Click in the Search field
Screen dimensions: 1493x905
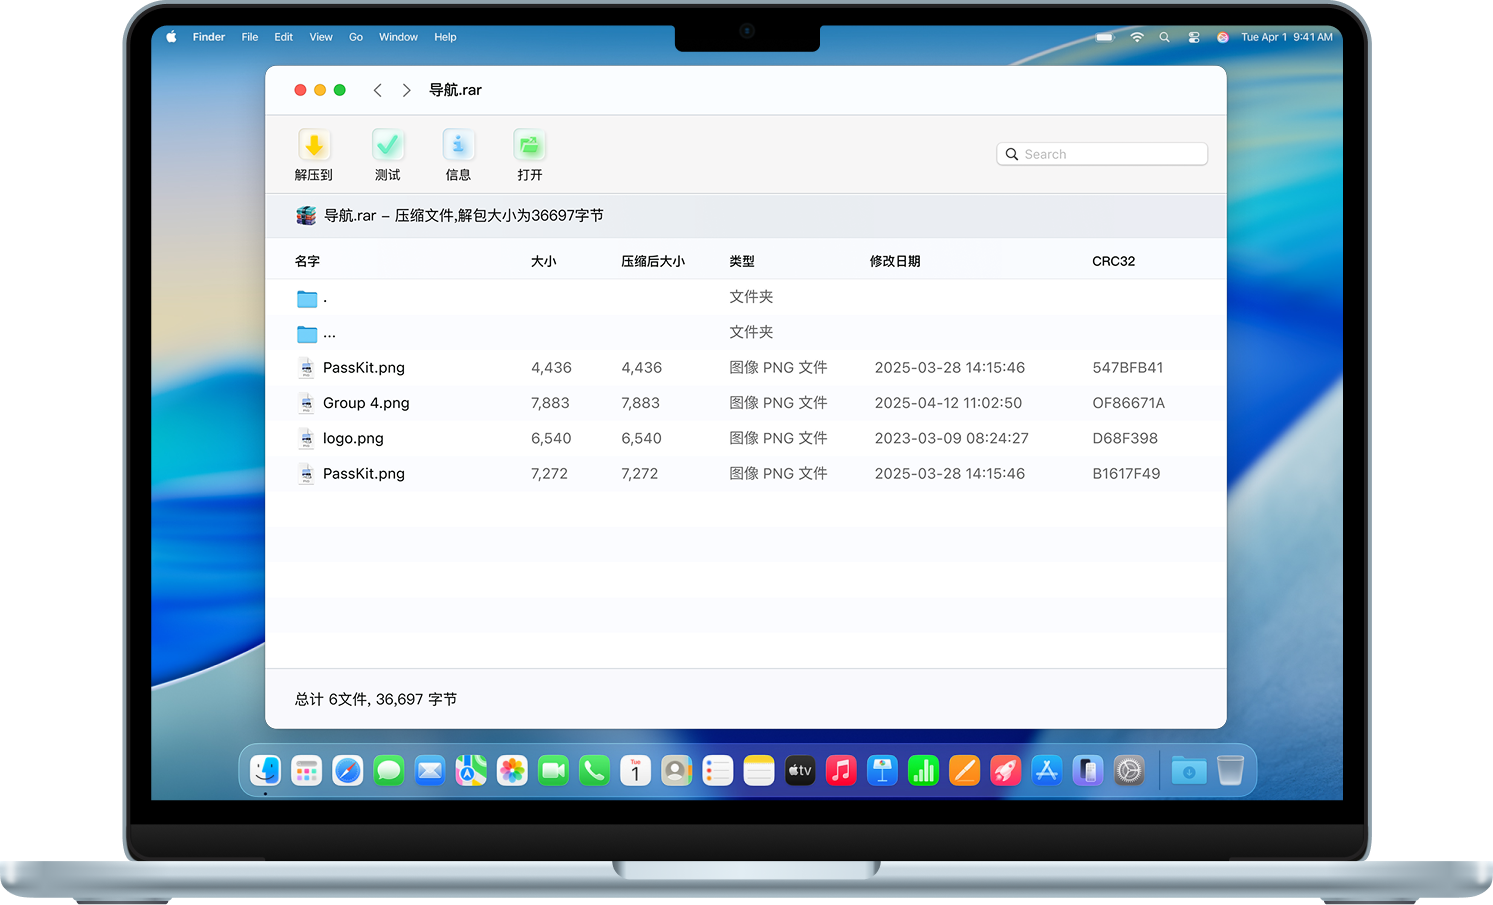tap(1110, 154)
